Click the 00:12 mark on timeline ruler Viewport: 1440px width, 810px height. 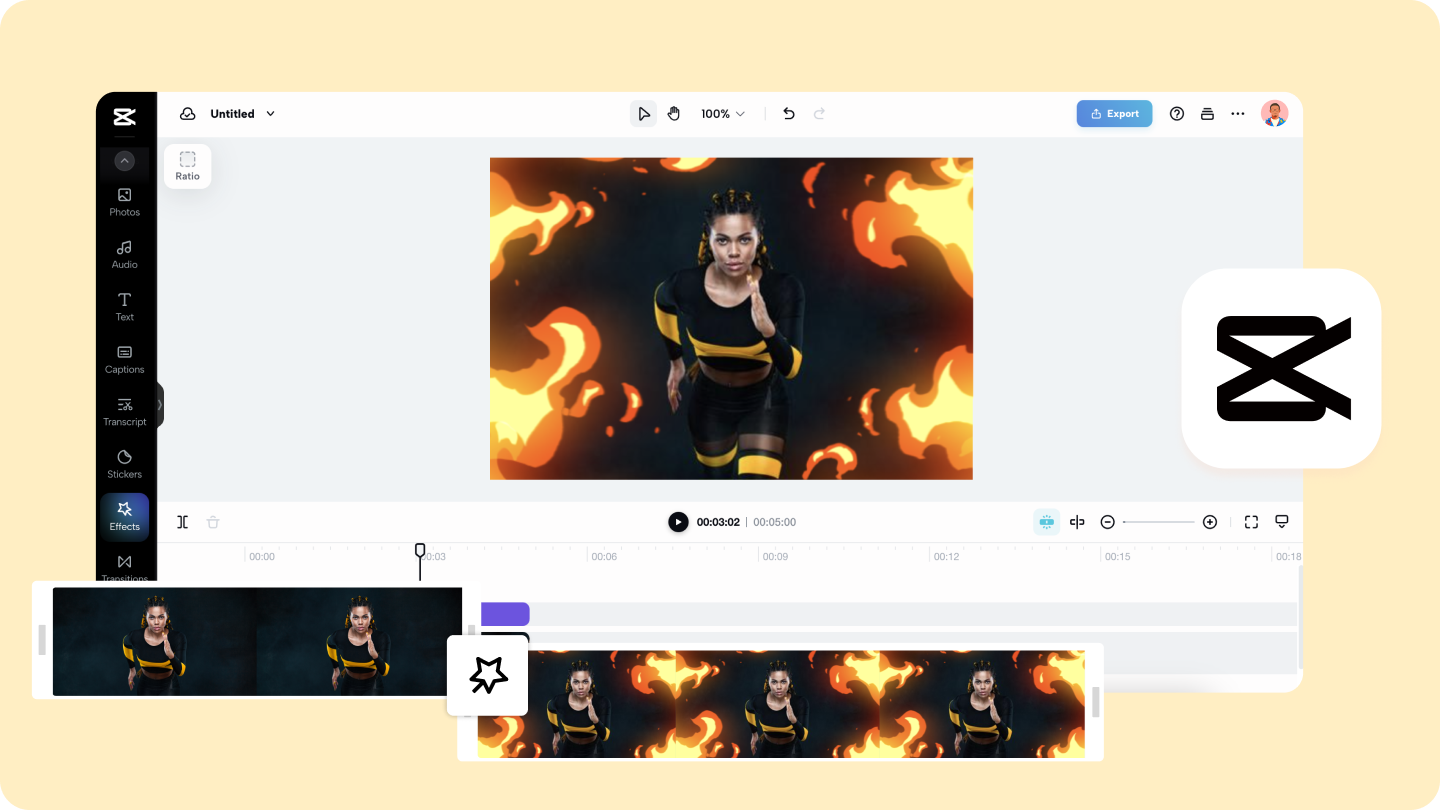point(946,557)
